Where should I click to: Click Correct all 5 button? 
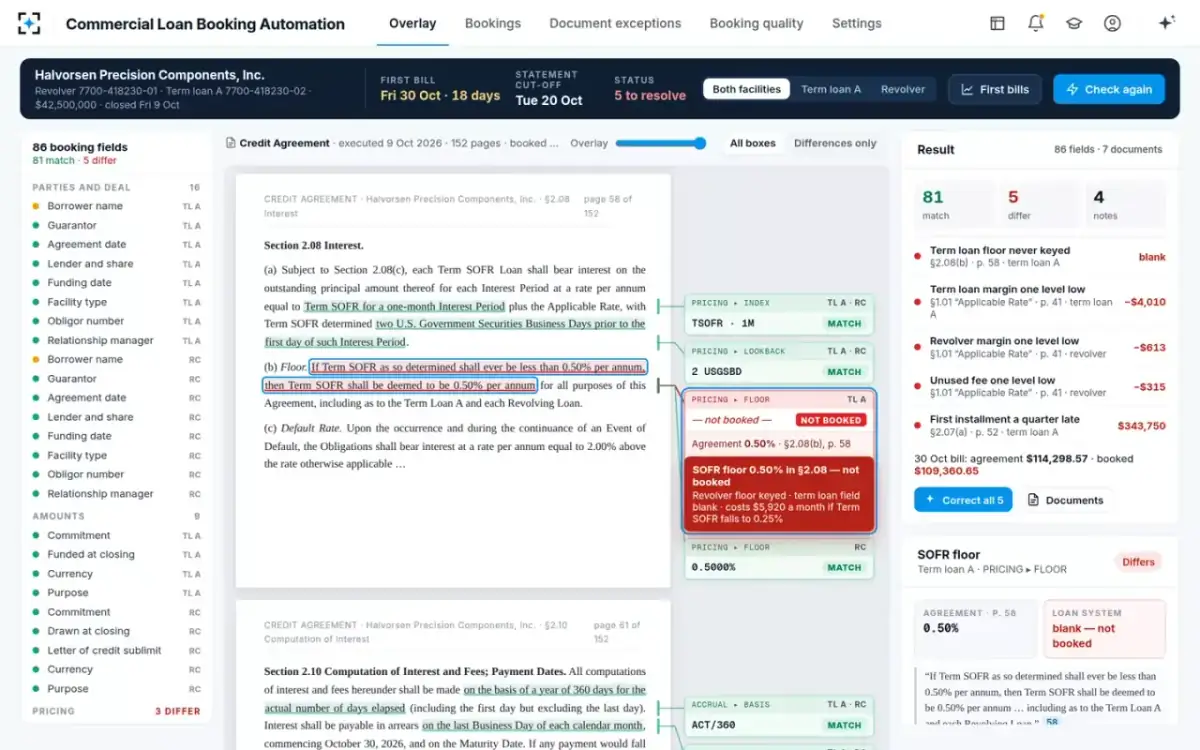pos(963,500)
